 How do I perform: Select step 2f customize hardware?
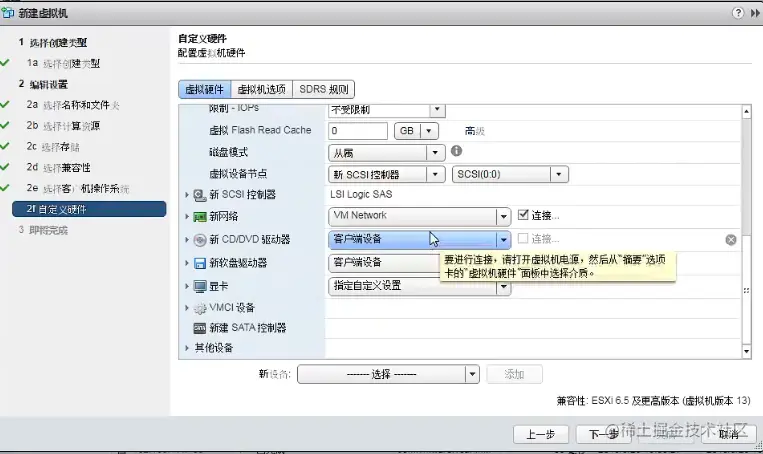point(89,209)
